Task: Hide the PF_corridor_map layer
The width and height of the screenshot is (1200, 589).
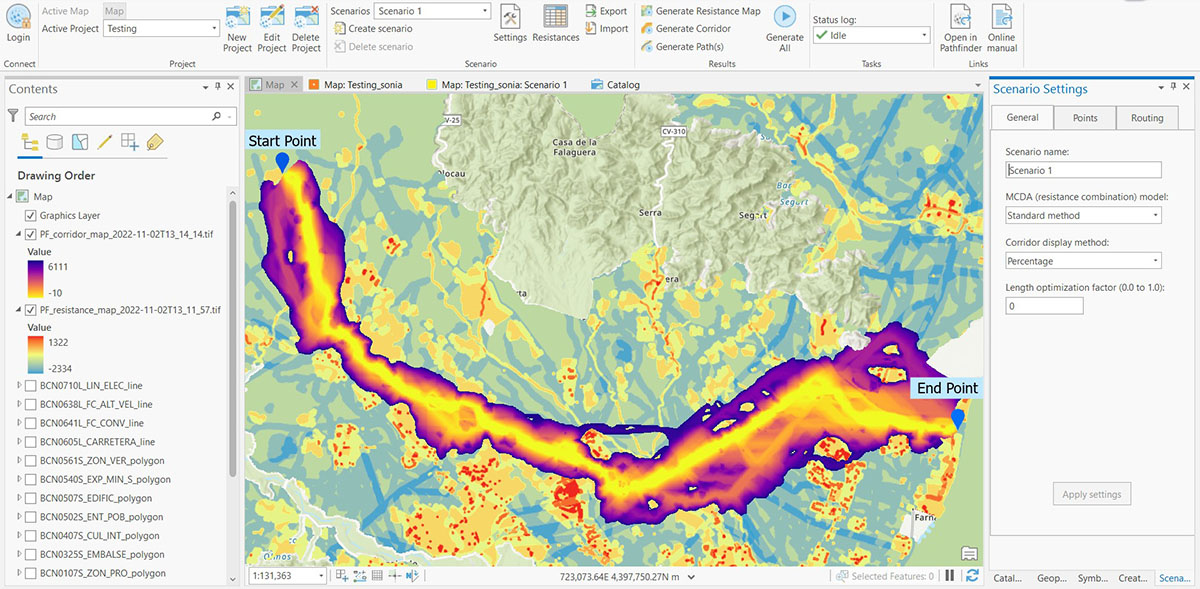Action: (x=33, y=235)
